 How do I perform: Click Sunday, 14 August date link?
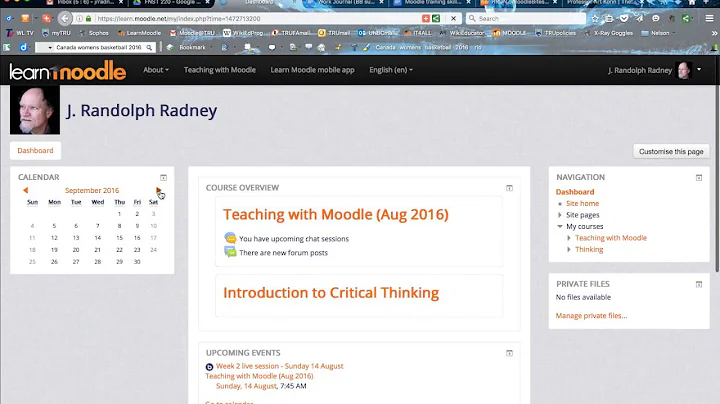[x=246, y=386]
